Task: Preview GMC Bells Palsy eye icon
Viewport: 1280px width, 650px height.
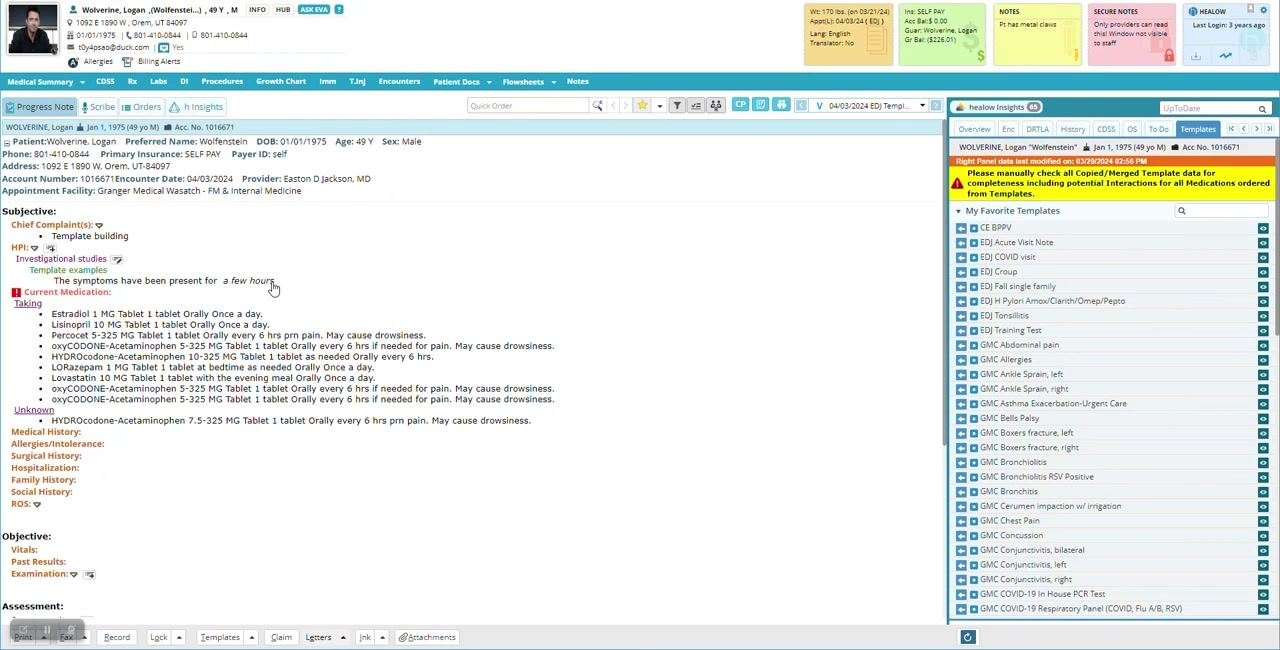Action: pyautogui.click(x=1263, y=418)
